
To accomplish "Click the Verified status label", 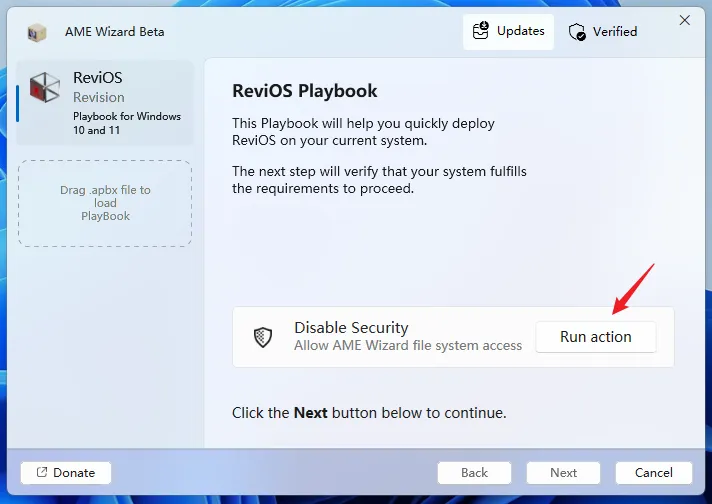I will point(615,32).
